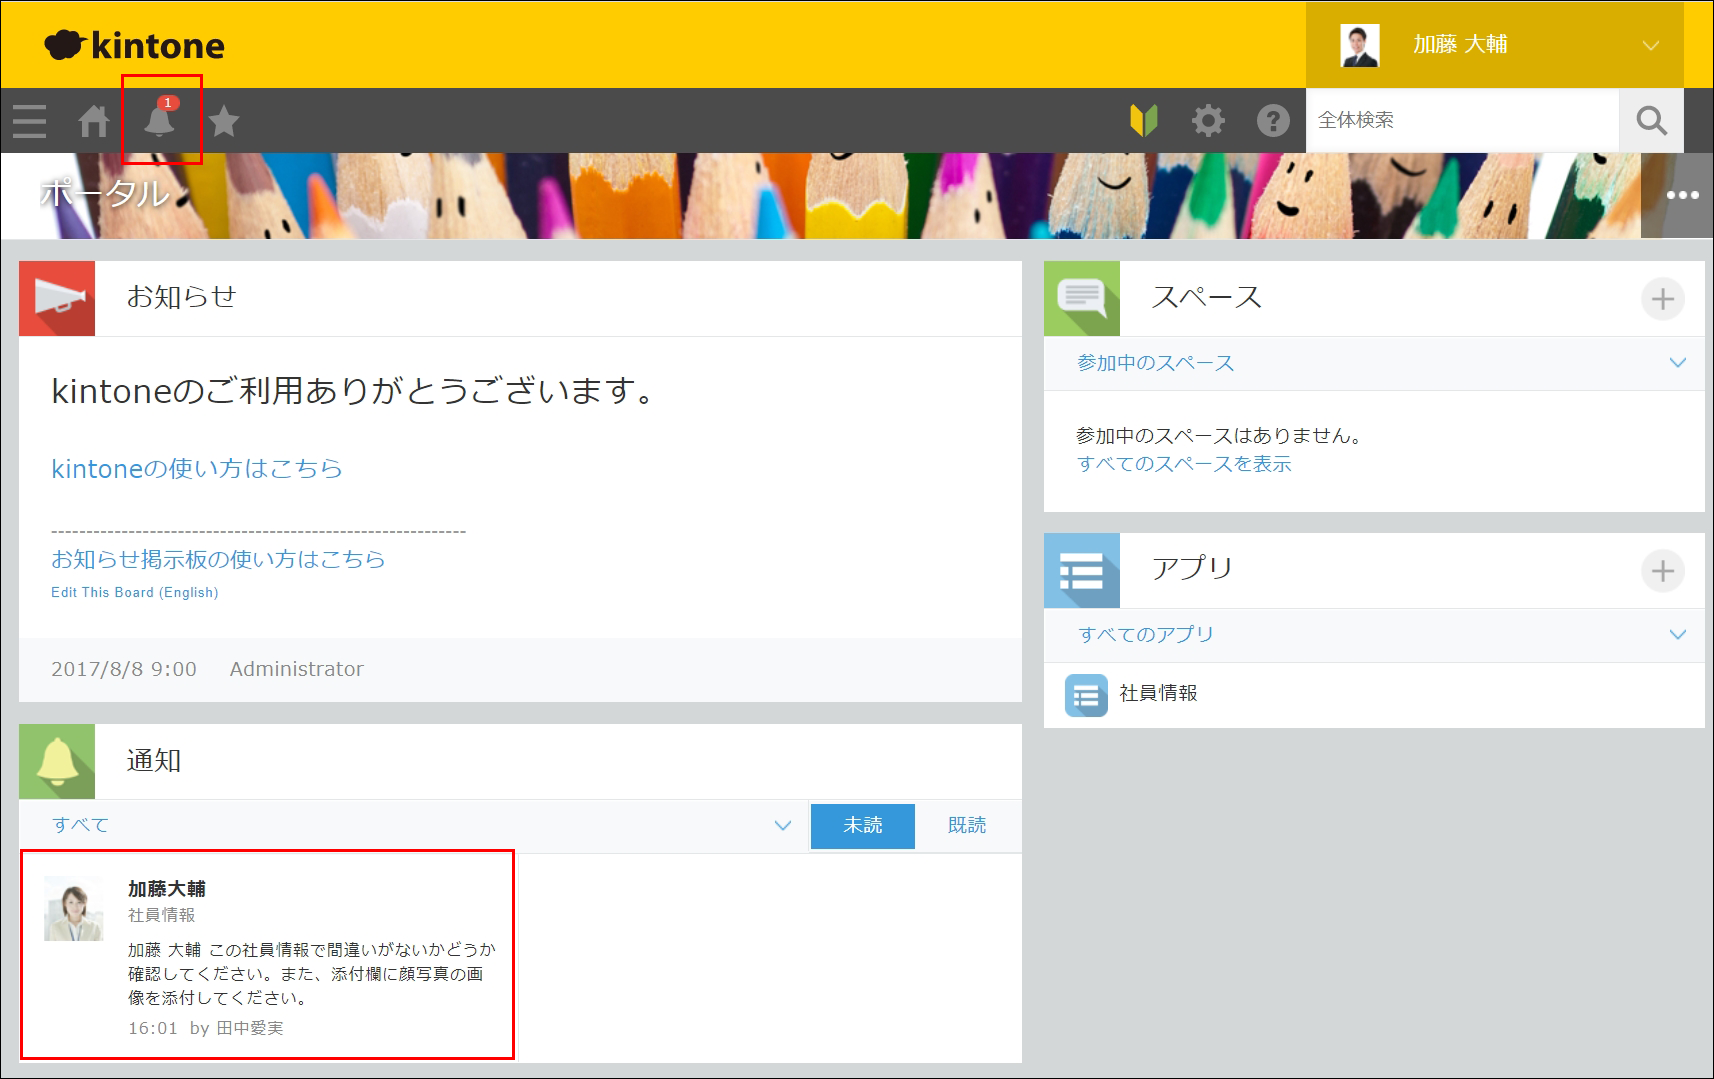Select the home icon in the toolbar
Screen dimensions: 1714x1079
click(95, 120)
